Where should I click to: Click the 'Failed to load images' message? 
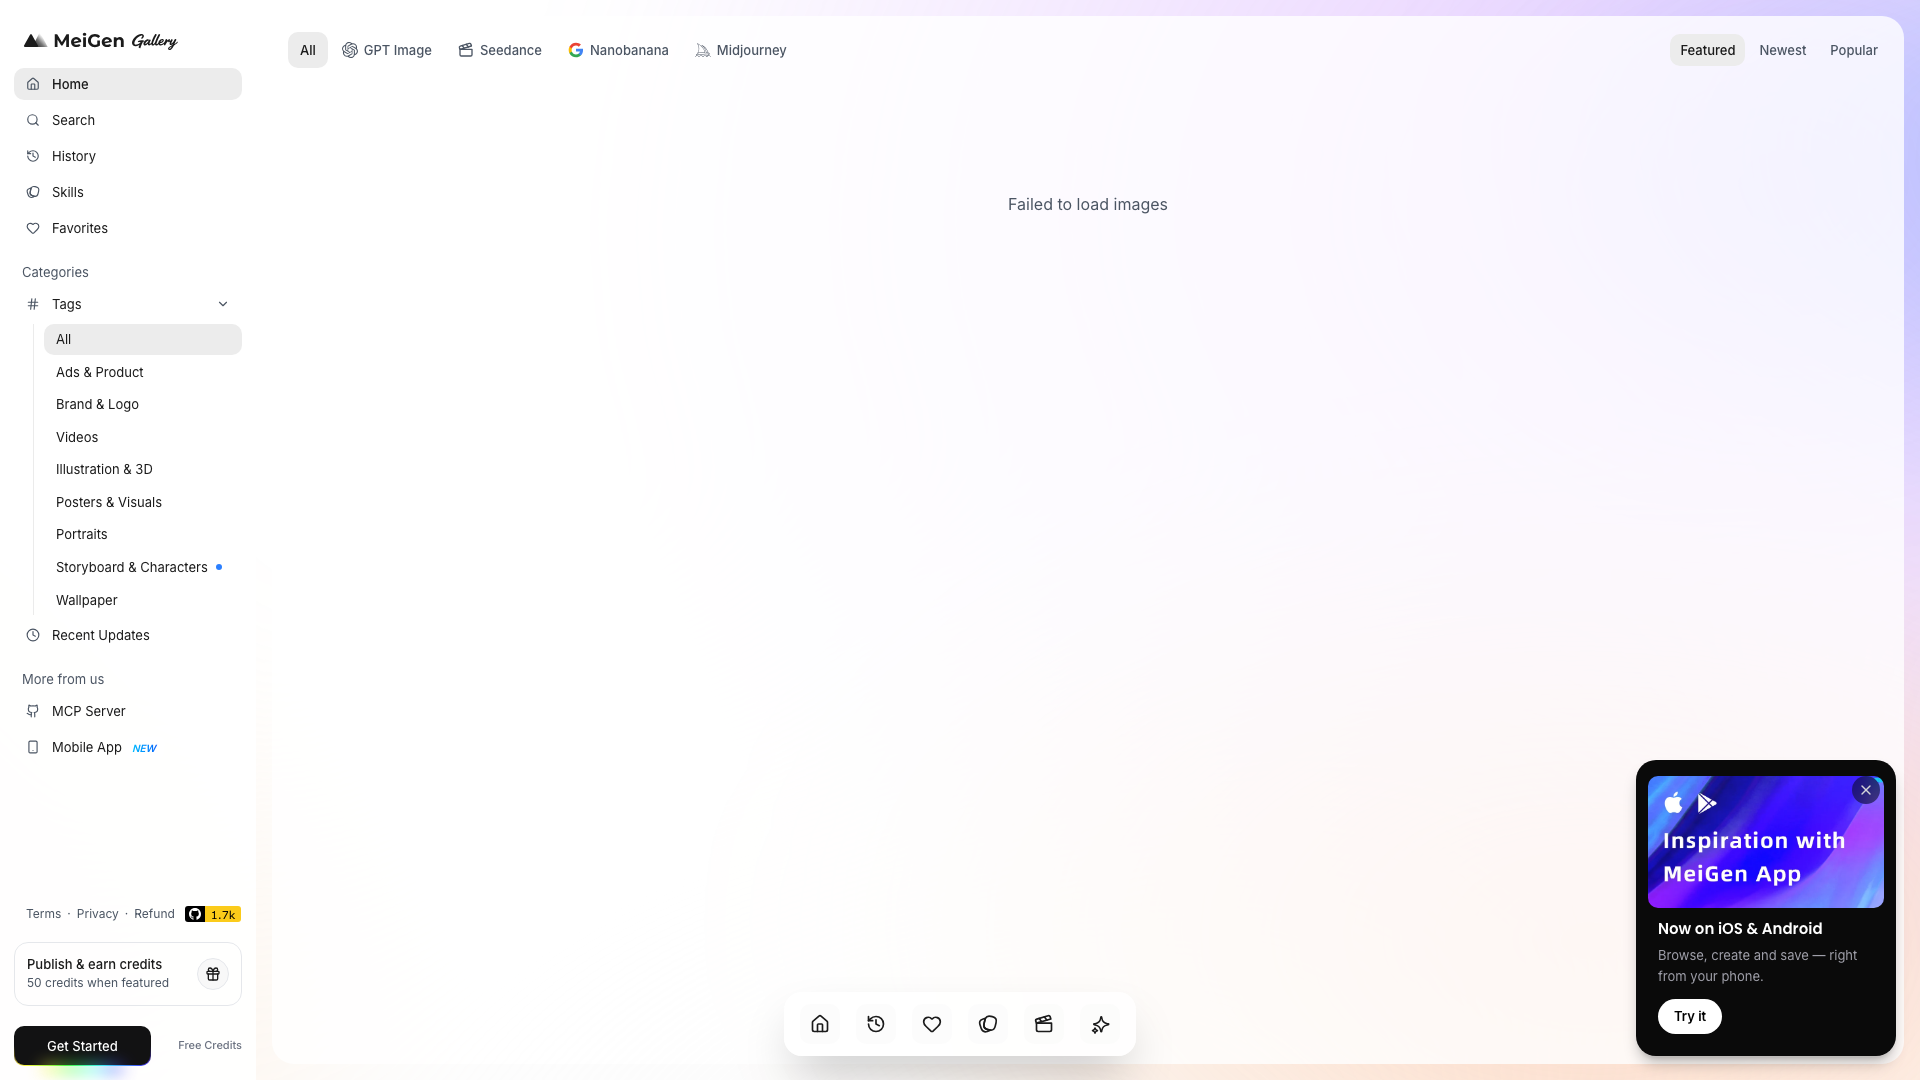pos(1088,204)
